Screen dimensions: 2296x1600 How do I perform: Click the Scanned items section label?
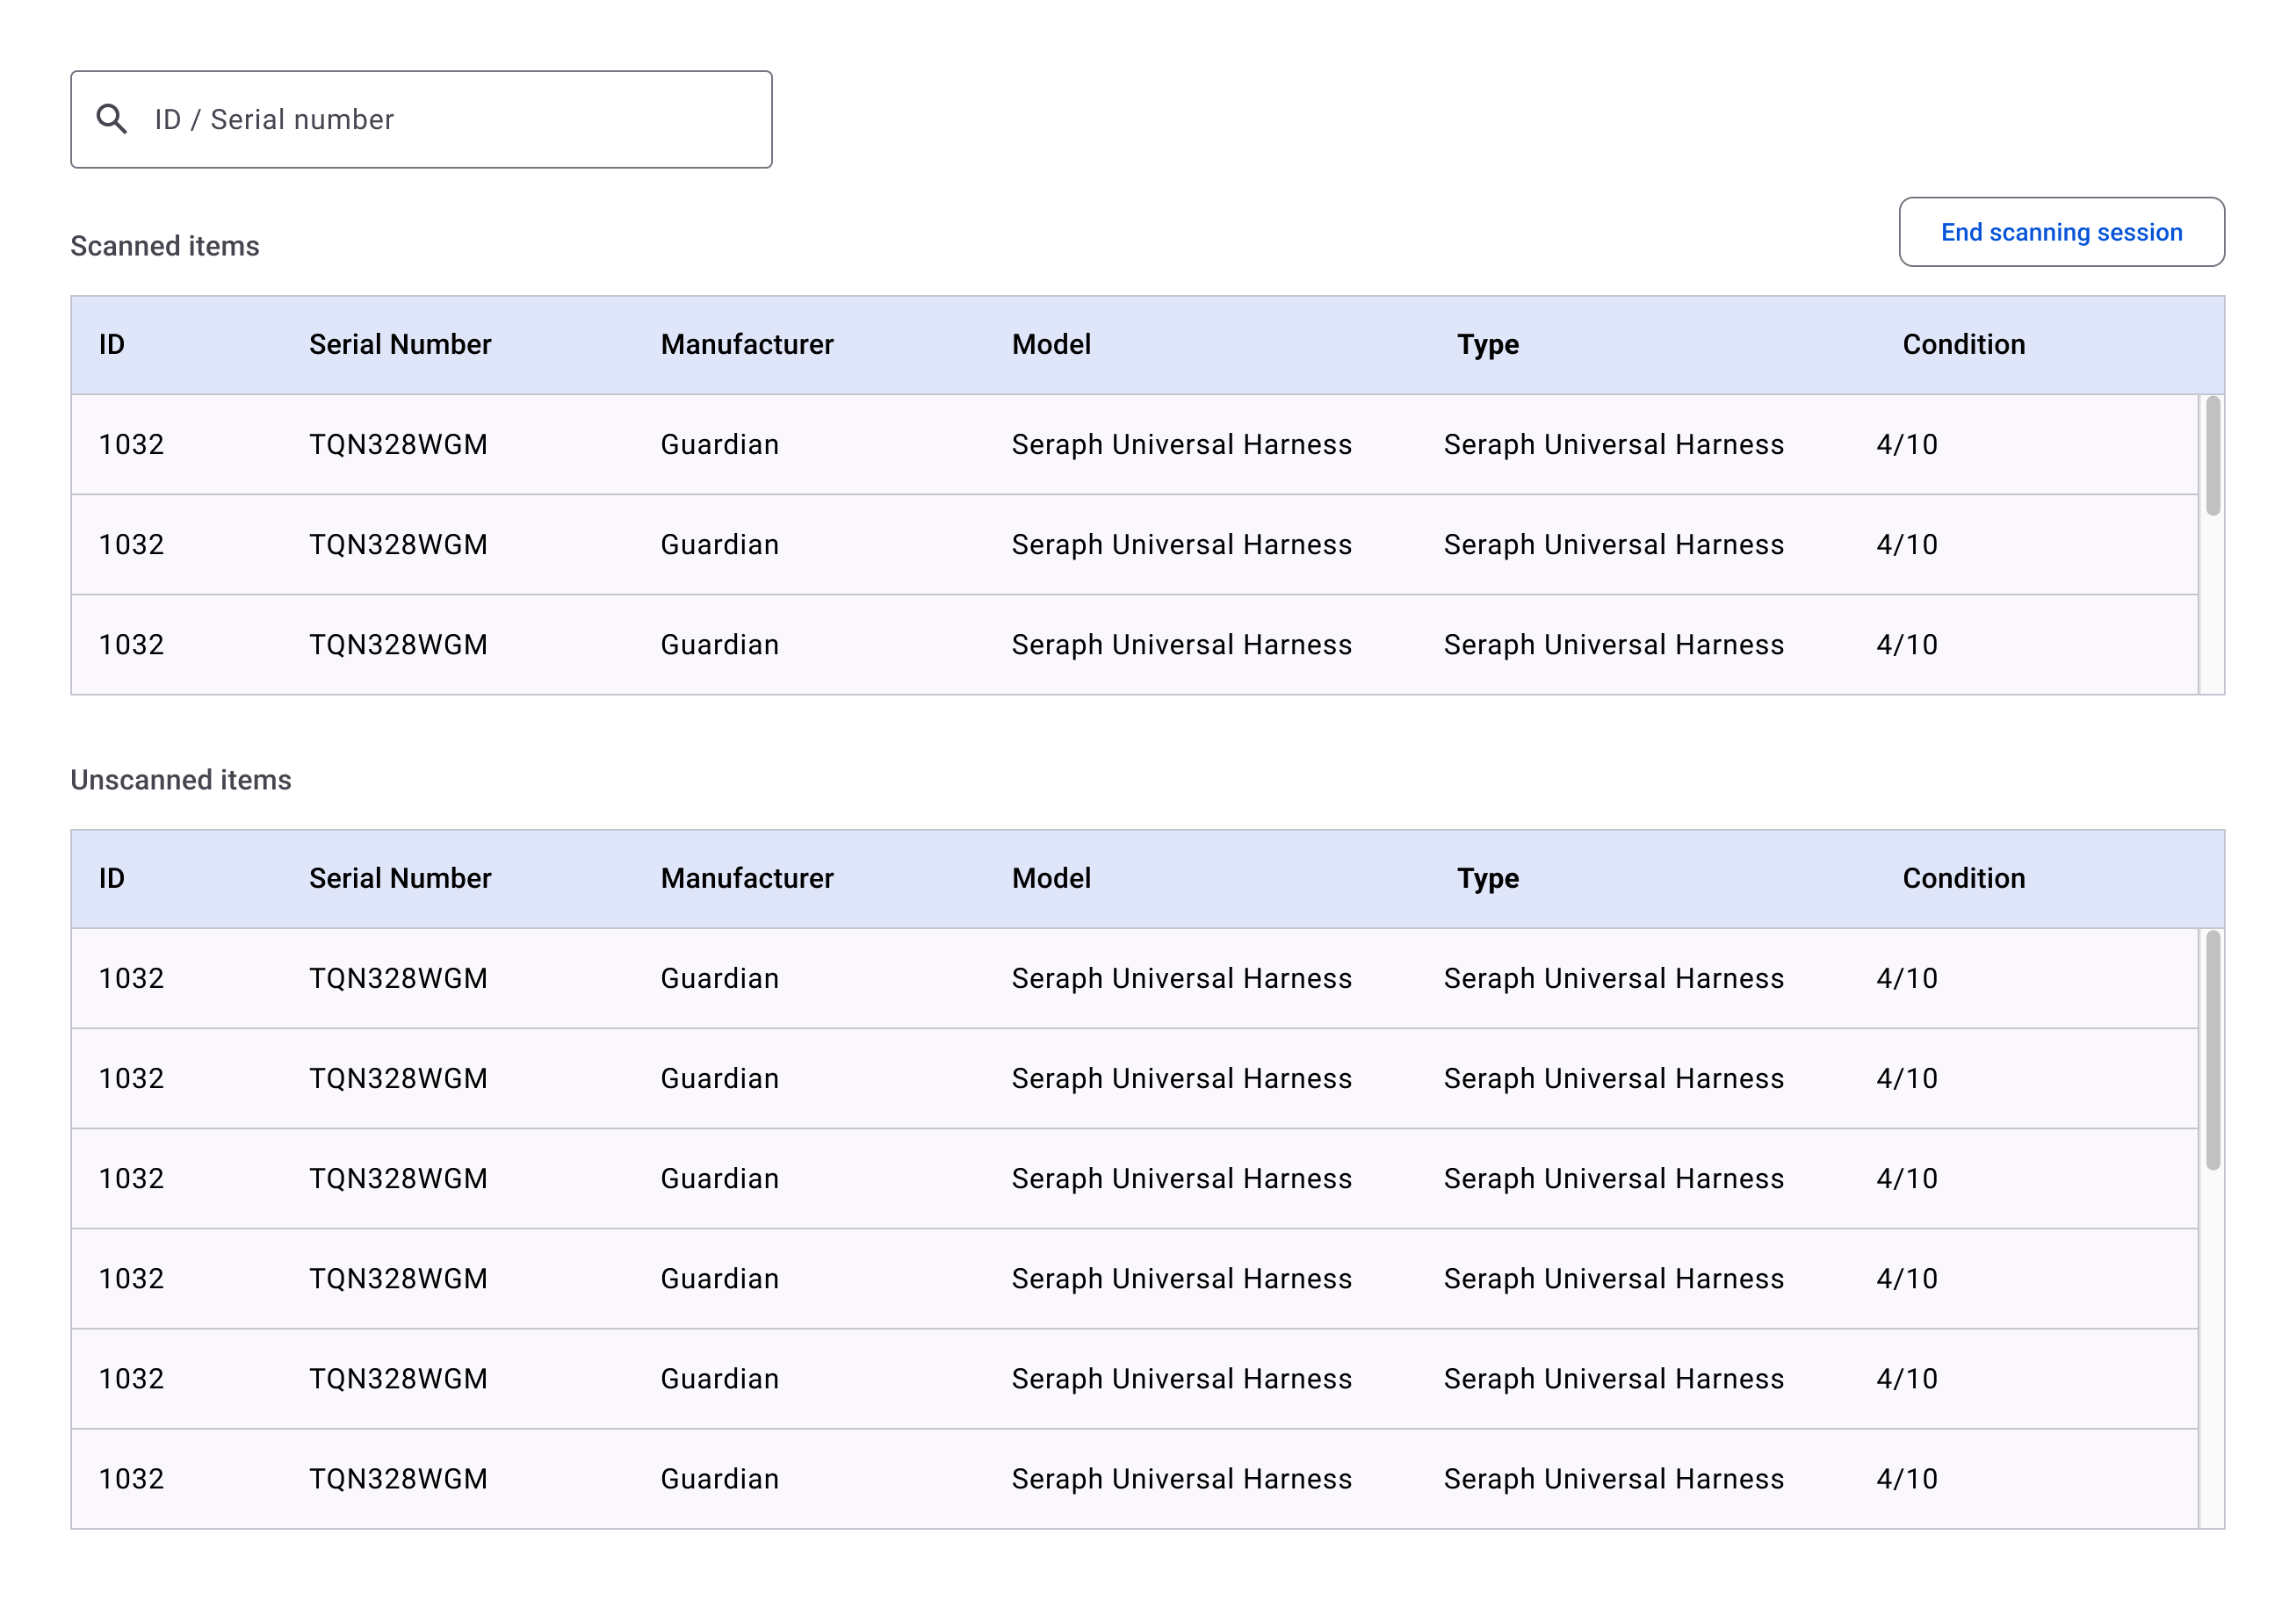pyautogui.click(x=164, y=245)
